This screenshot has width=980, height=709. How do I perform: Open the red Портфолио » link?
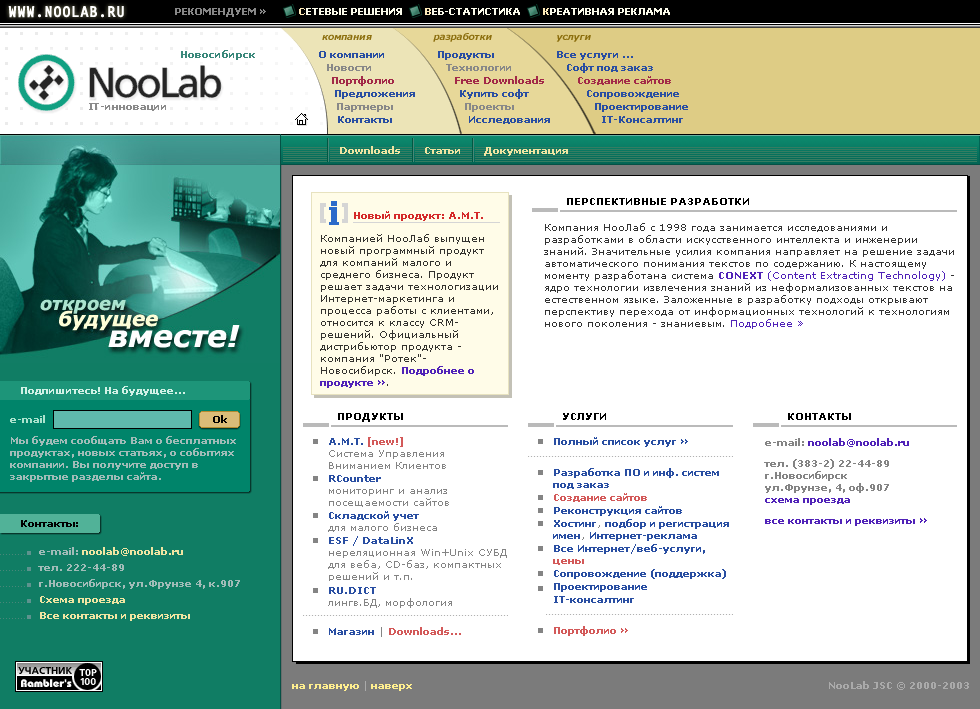pos(591,630)
